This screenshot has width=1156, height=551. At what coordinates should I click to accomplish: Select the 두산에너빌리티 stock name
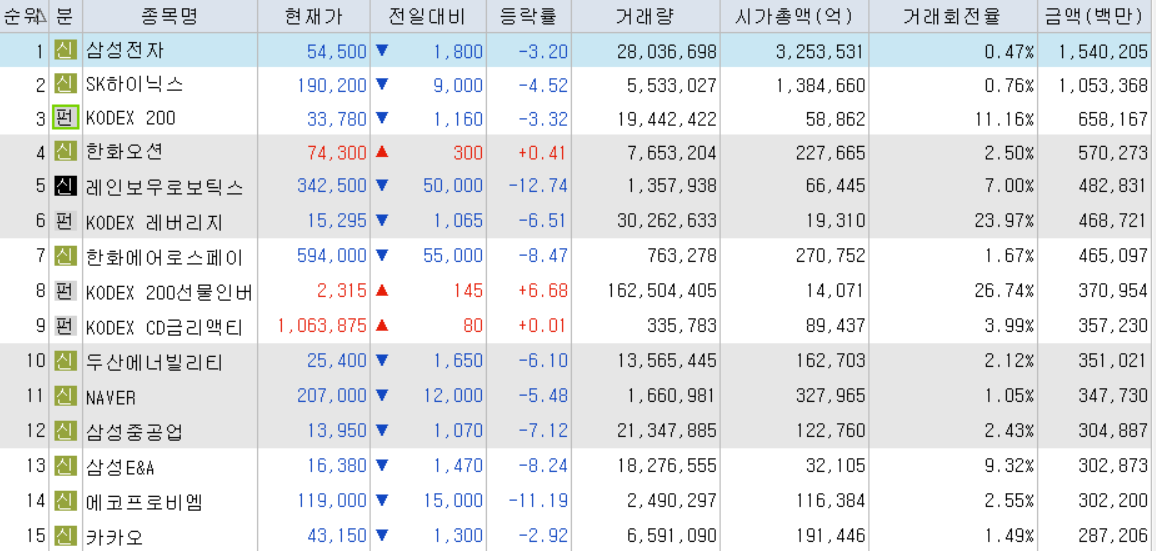(154, 363)
